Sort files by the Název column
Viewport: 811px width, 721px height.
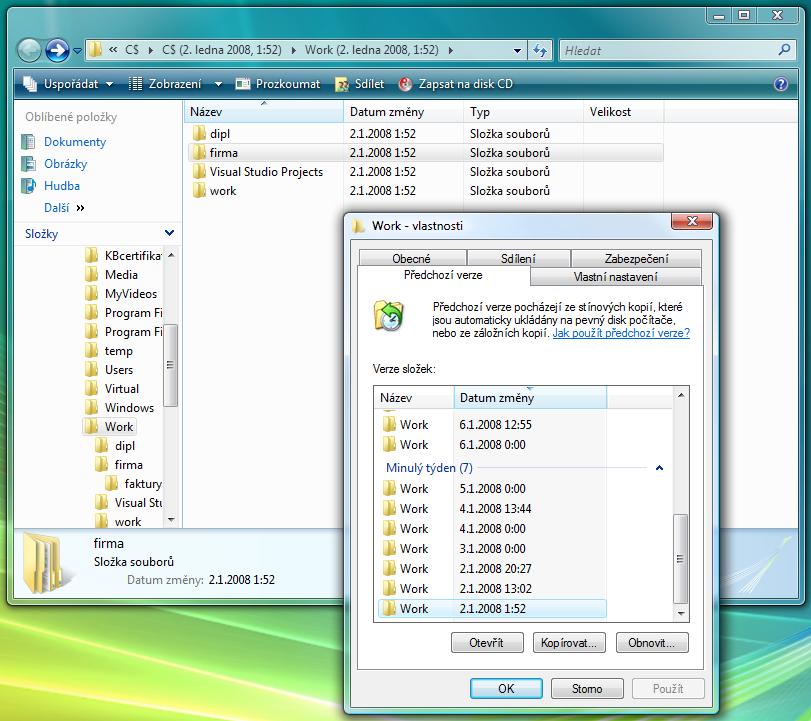tap(263, 112)
